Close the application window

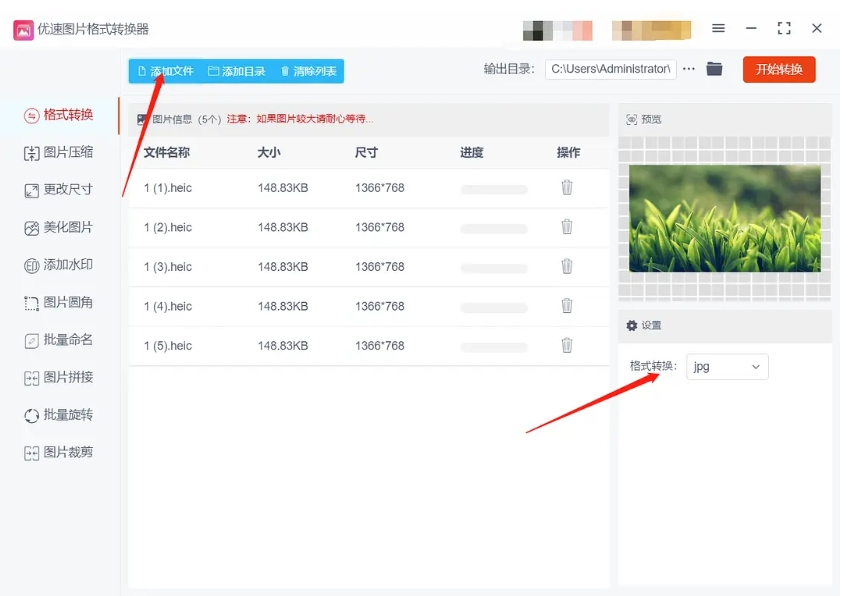817,28
